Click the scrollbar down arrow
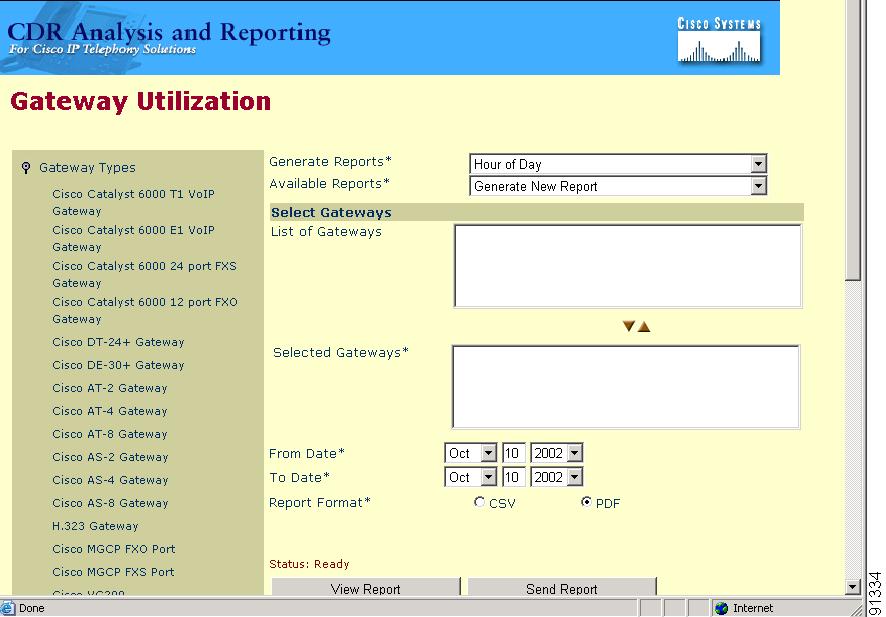886x617 pixels. [x=853, y=588]
